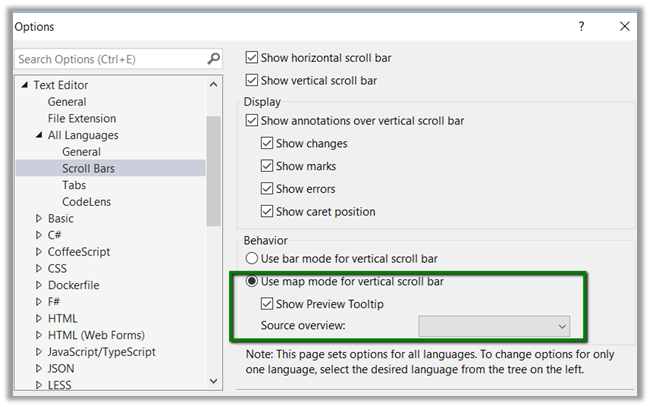Image resolution: width=650 pixels, height=407 pixels.
Task: Toggle Show vertical scroll bar checkbox
Action: pos(252,80)
